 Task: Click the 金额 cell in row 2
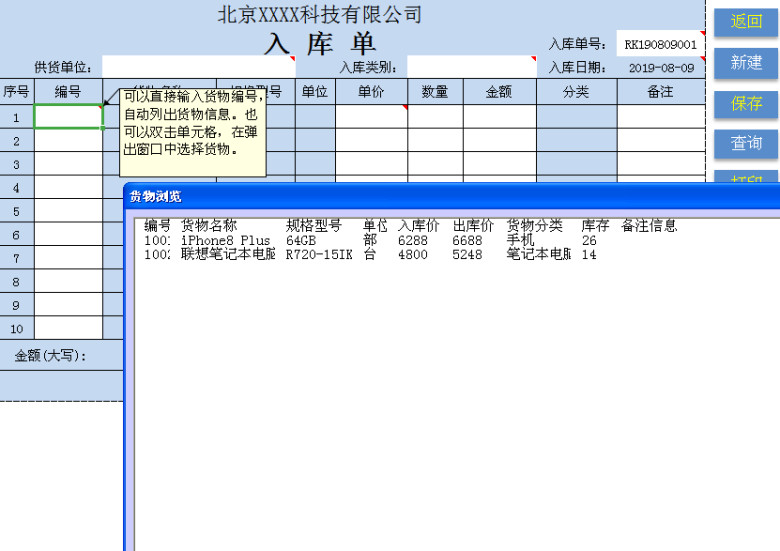500,141
